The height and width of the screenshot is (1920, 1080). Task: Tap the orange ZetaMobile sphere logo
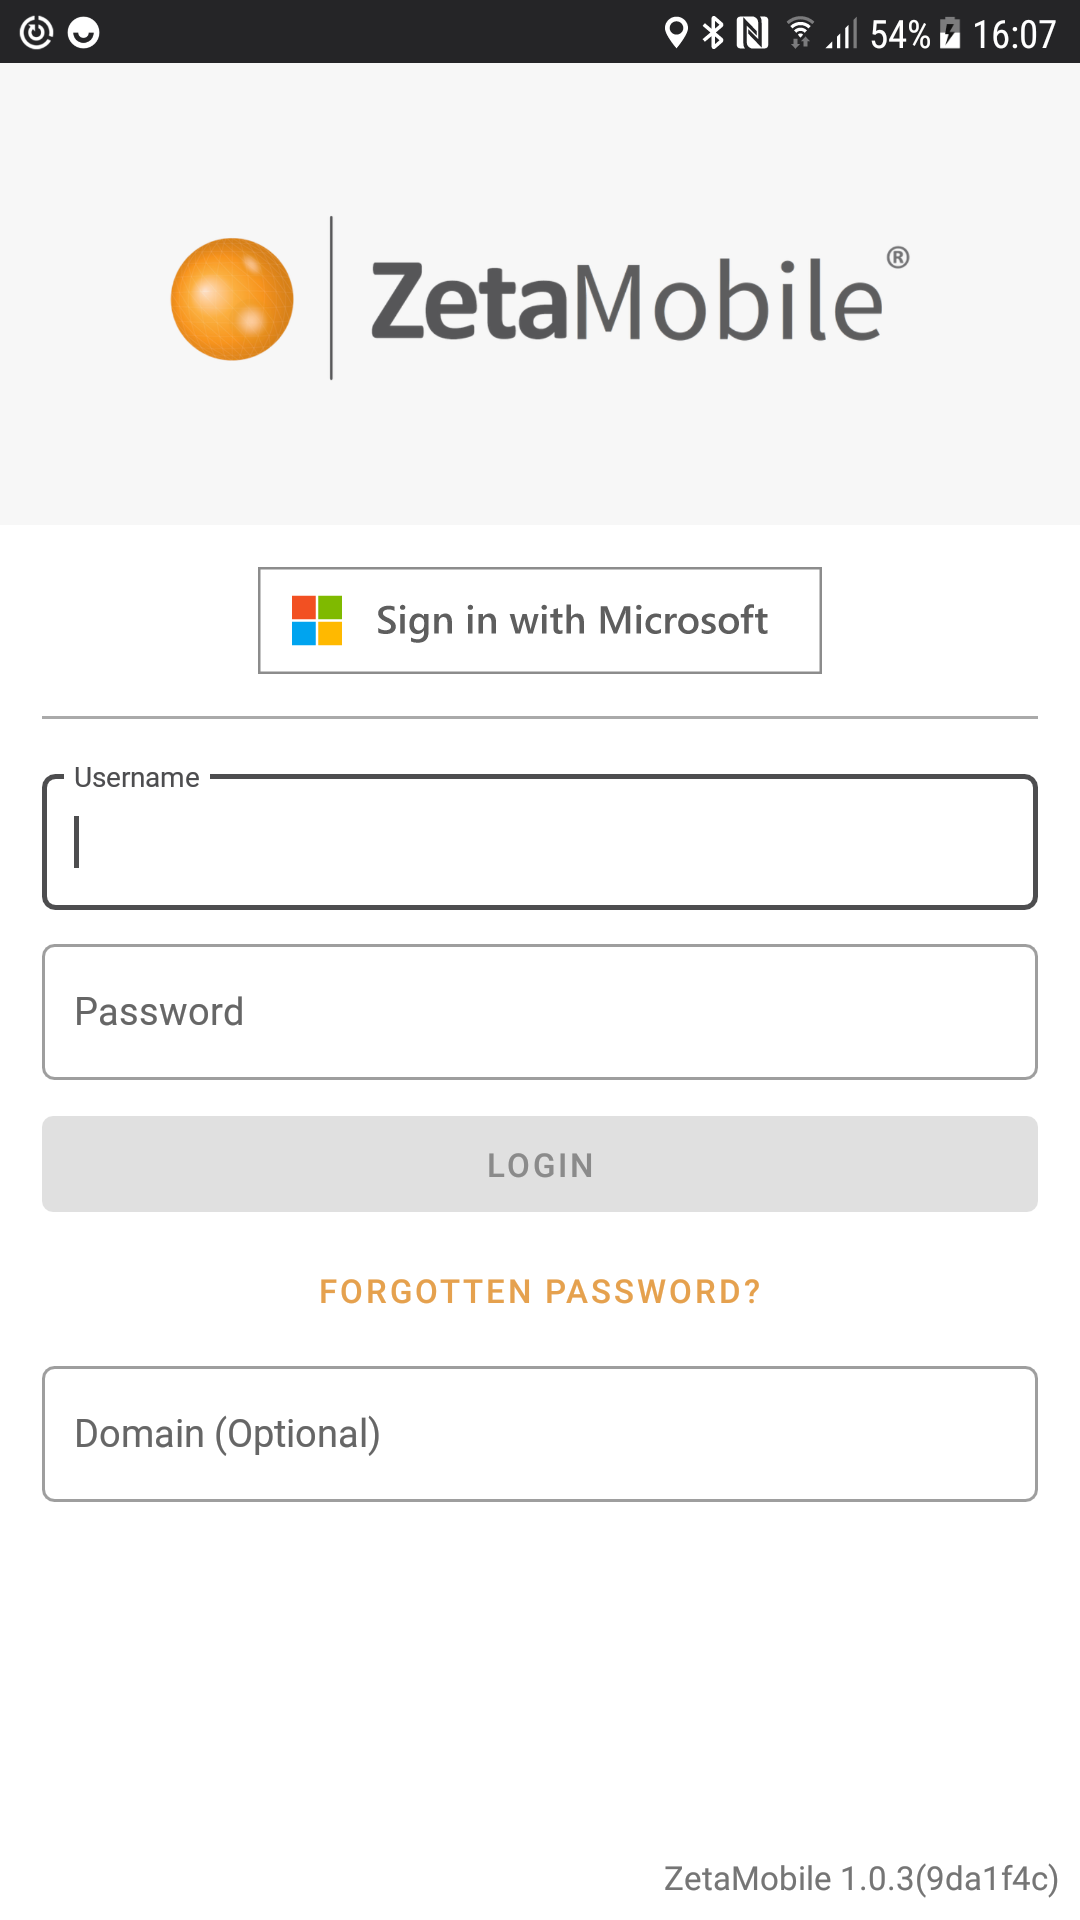[x=232, y=299]
